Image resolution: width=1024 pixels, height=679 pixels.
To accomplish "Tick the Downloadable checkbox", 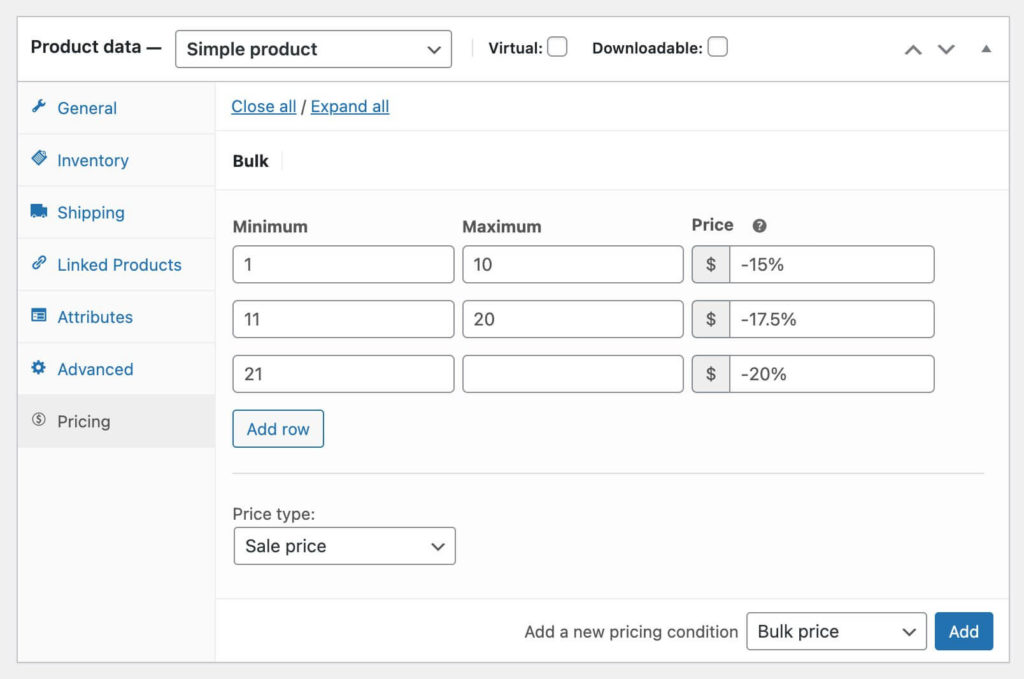I will 718,47.
